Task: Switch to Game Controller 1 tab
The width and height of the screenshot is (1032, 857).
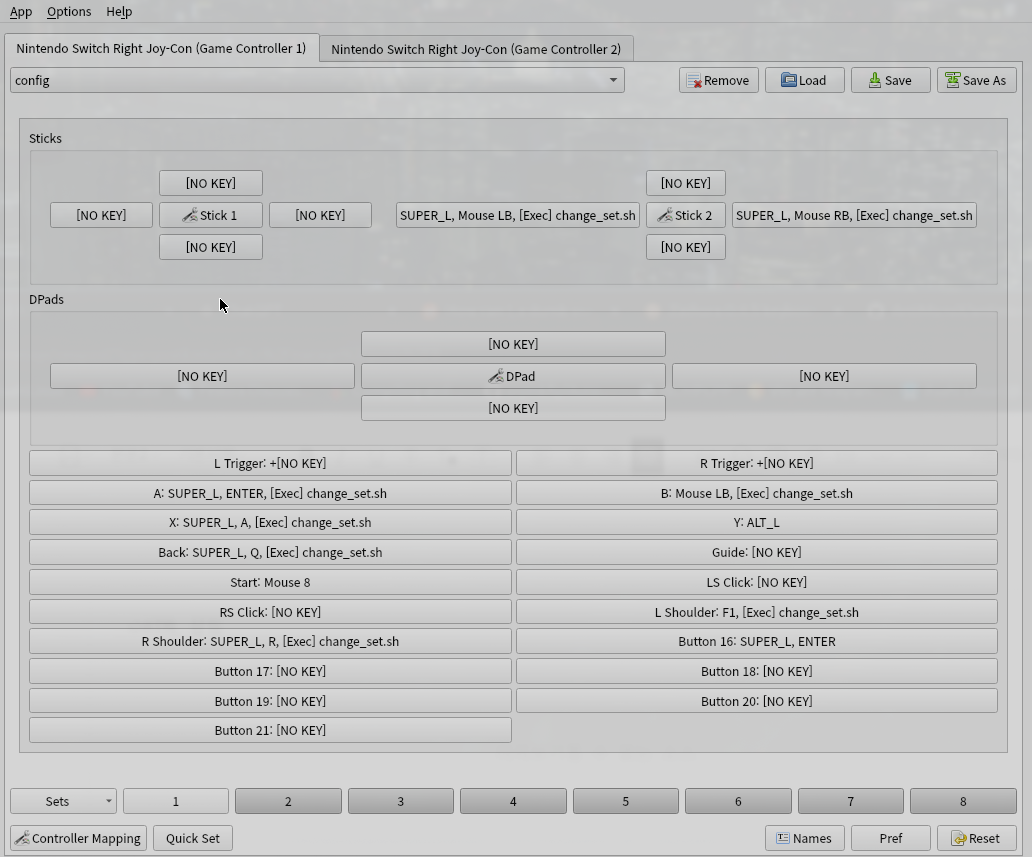Action: (x=161, y=49)
